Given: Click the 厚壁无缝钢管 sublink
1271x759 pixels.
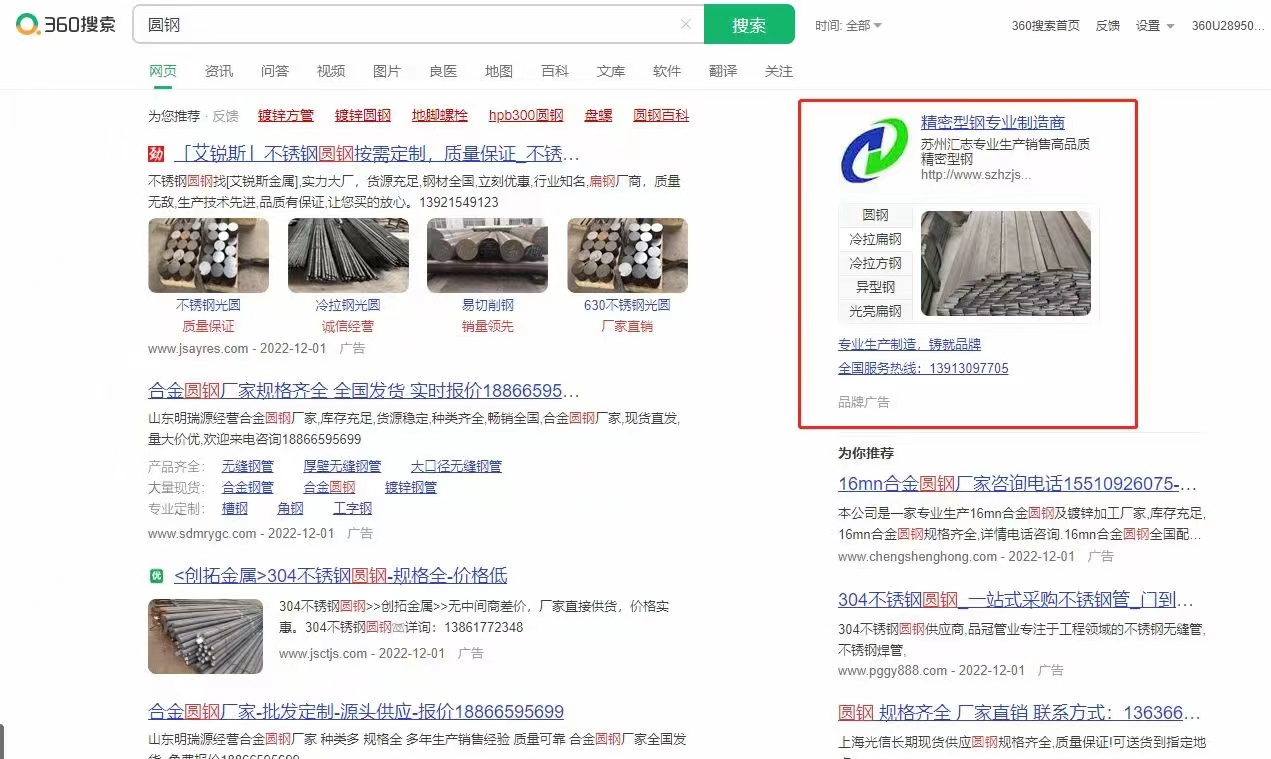Looking at the screenshot, I should pyautogui.click(x=342, y=466).
